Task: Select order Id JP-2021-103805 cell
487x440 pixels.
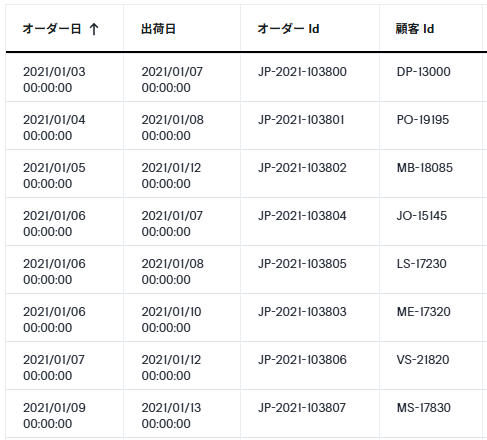Action: coord(310,270)
